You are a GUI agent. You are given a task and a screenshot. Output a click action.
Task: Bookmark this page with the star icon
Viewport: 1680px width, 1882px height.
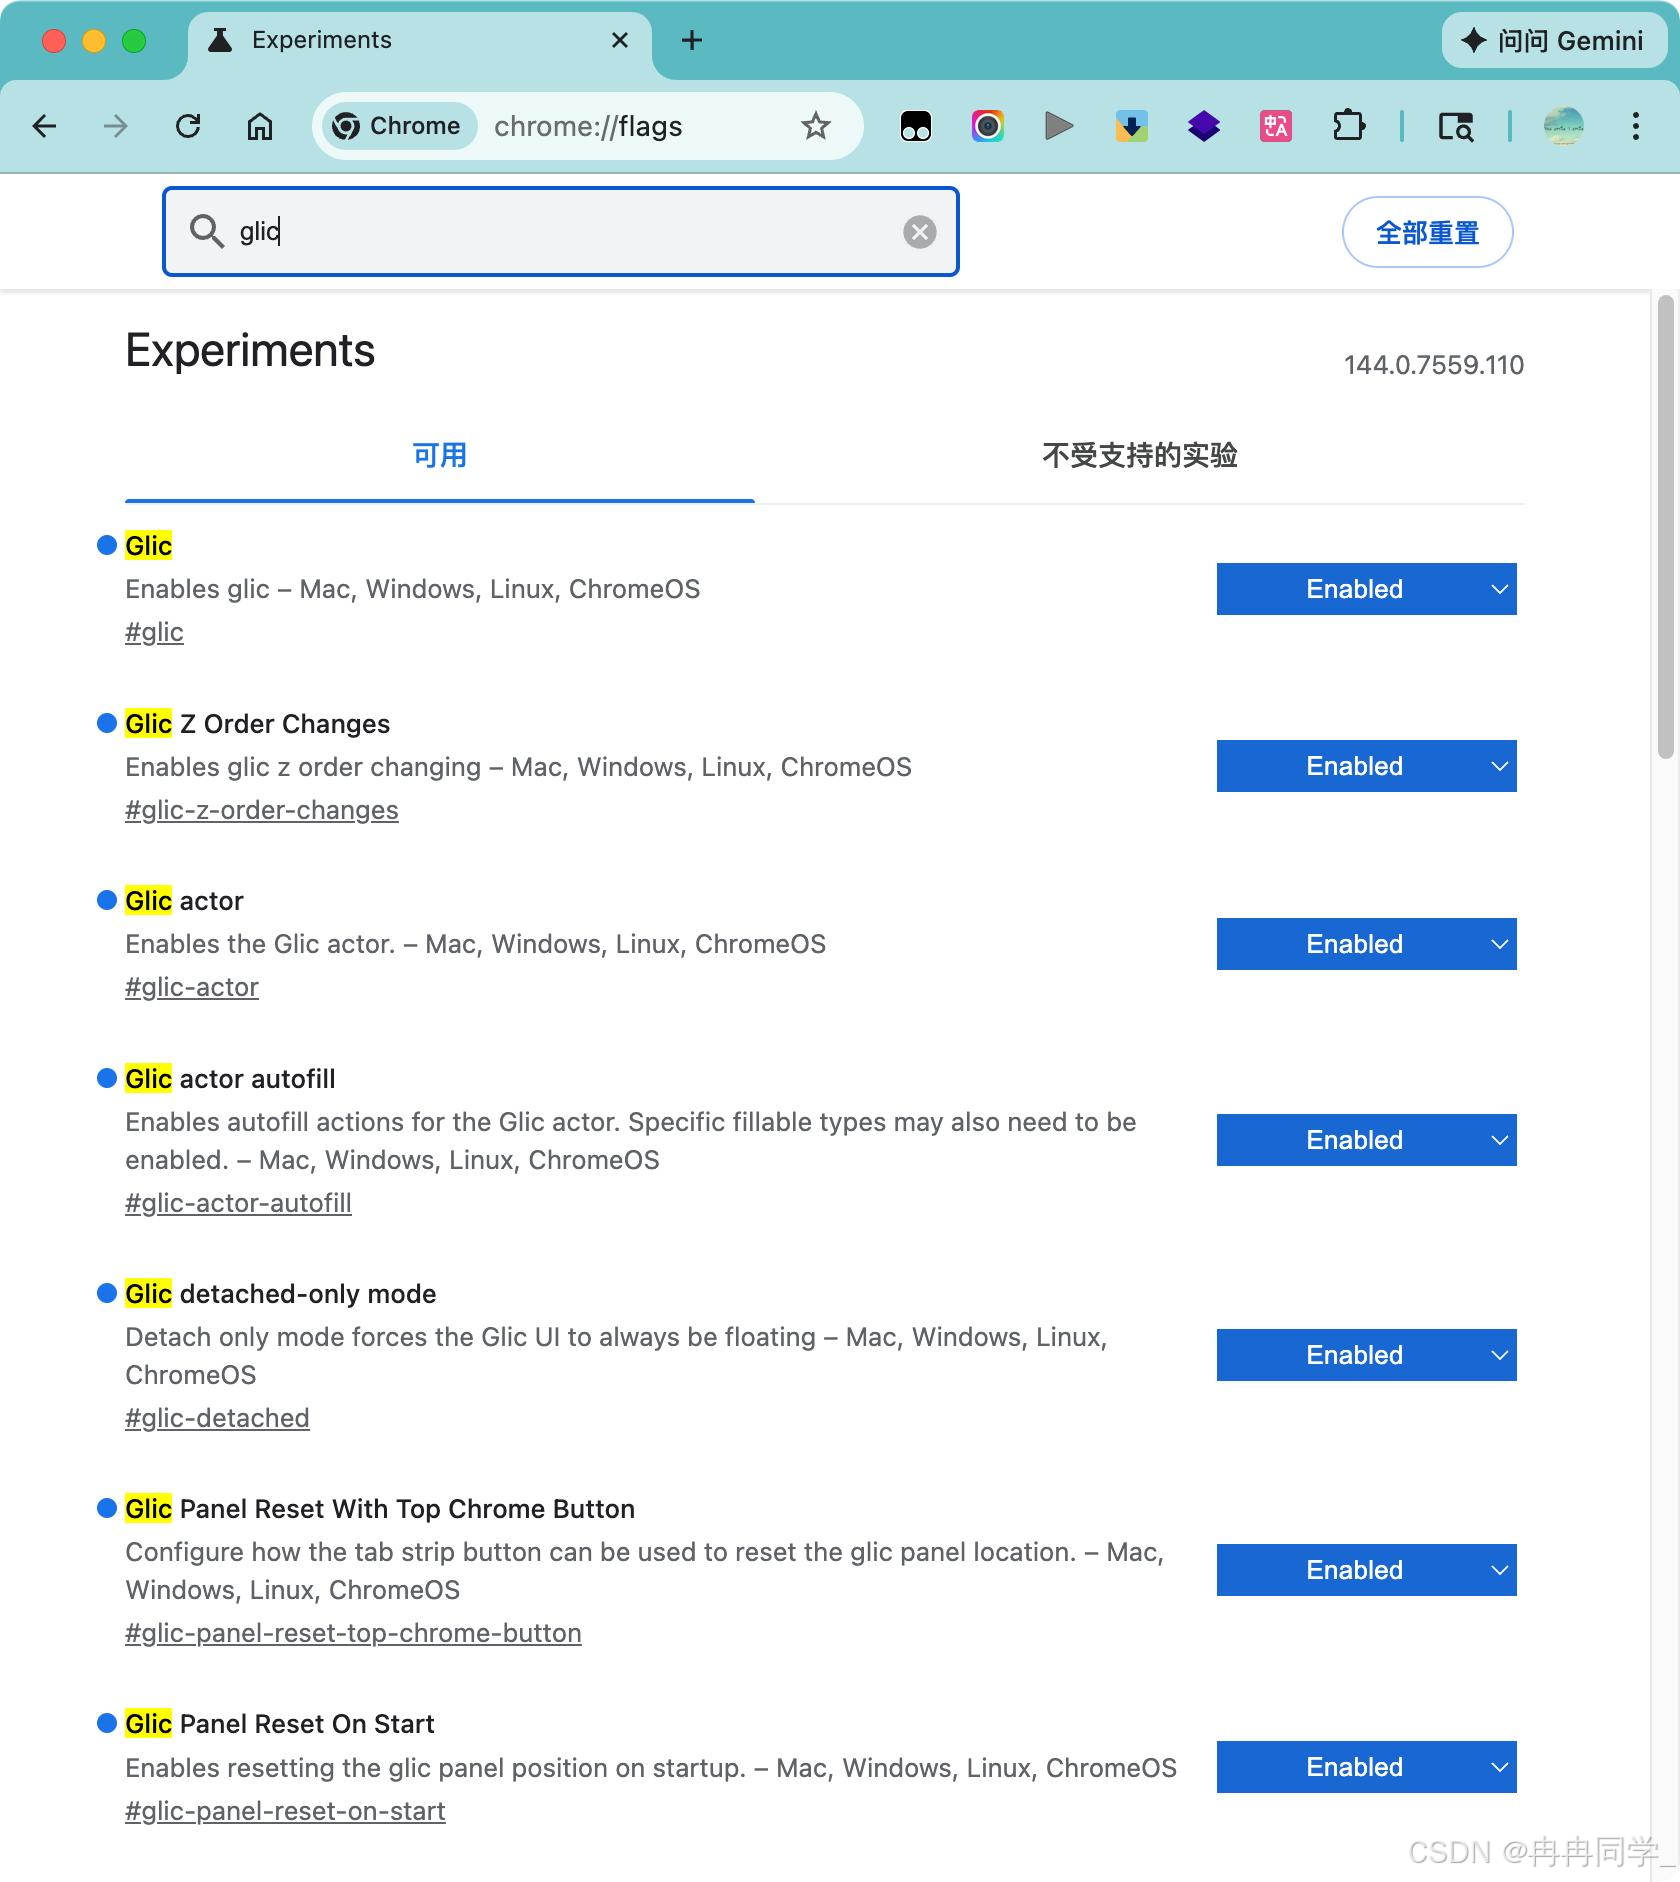[x=816, y=126]
